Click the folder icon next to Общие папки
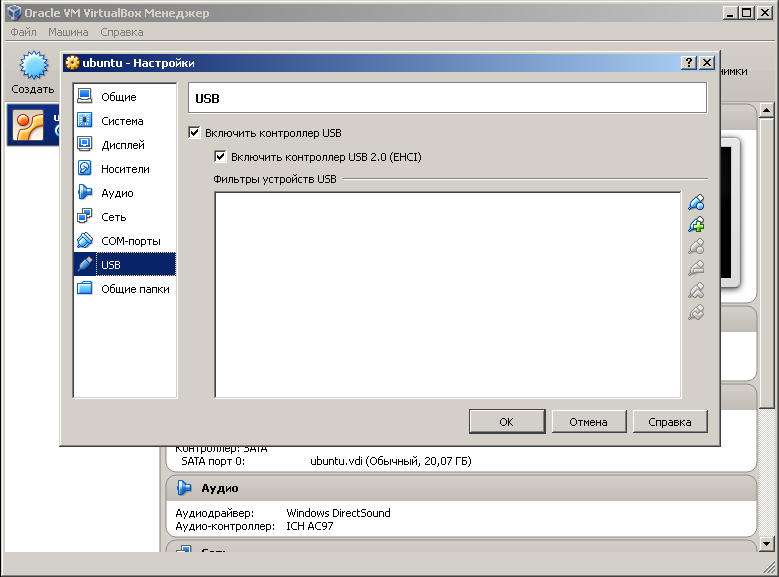Image resolution: width=779 pixels, height=577 pixels. click(x=85, y=288)
